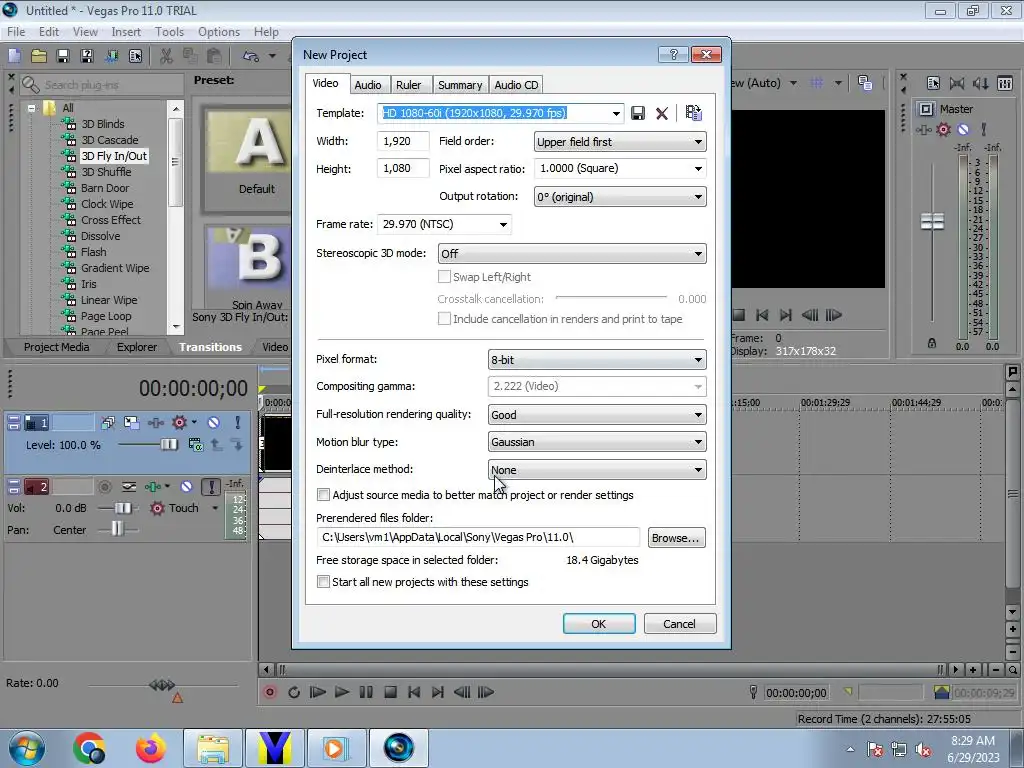Enable Adjust source media to match project
The width and height of the screenshot is (1024, 768).
tap(323, 495)
